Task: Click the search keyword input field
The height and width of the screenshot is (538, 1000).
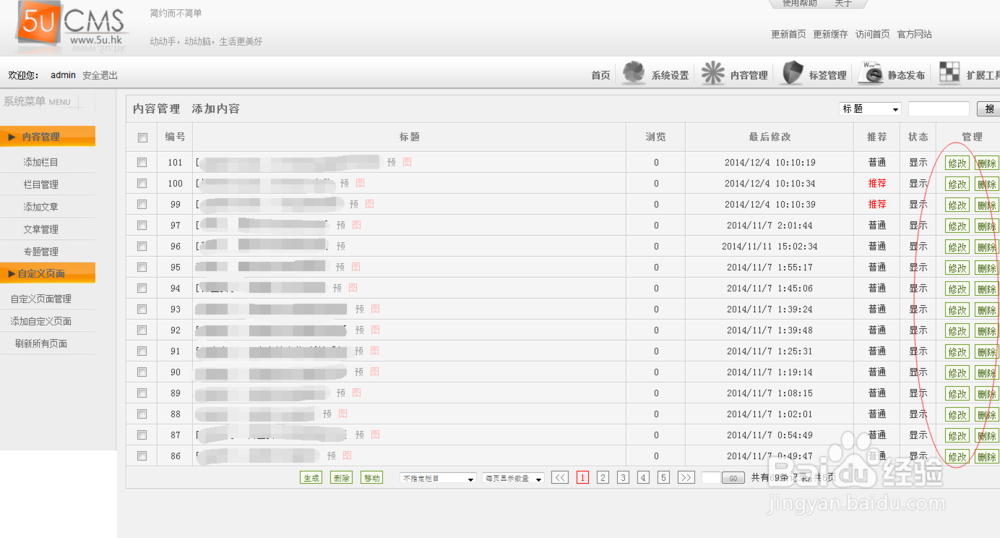Action: click(x=939, y=109)
